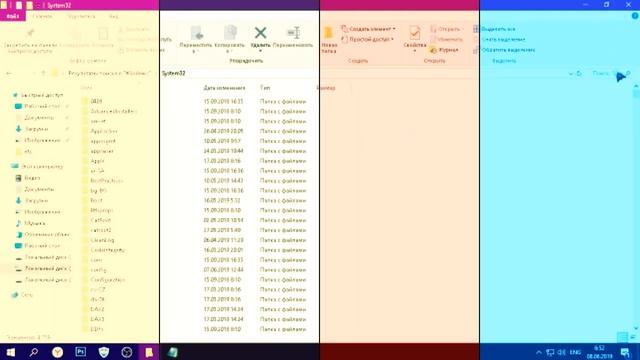This screenshot has height=360, width=640.
Task: Open the Файл ribbon tab
Action: click(x=13, y=16)
